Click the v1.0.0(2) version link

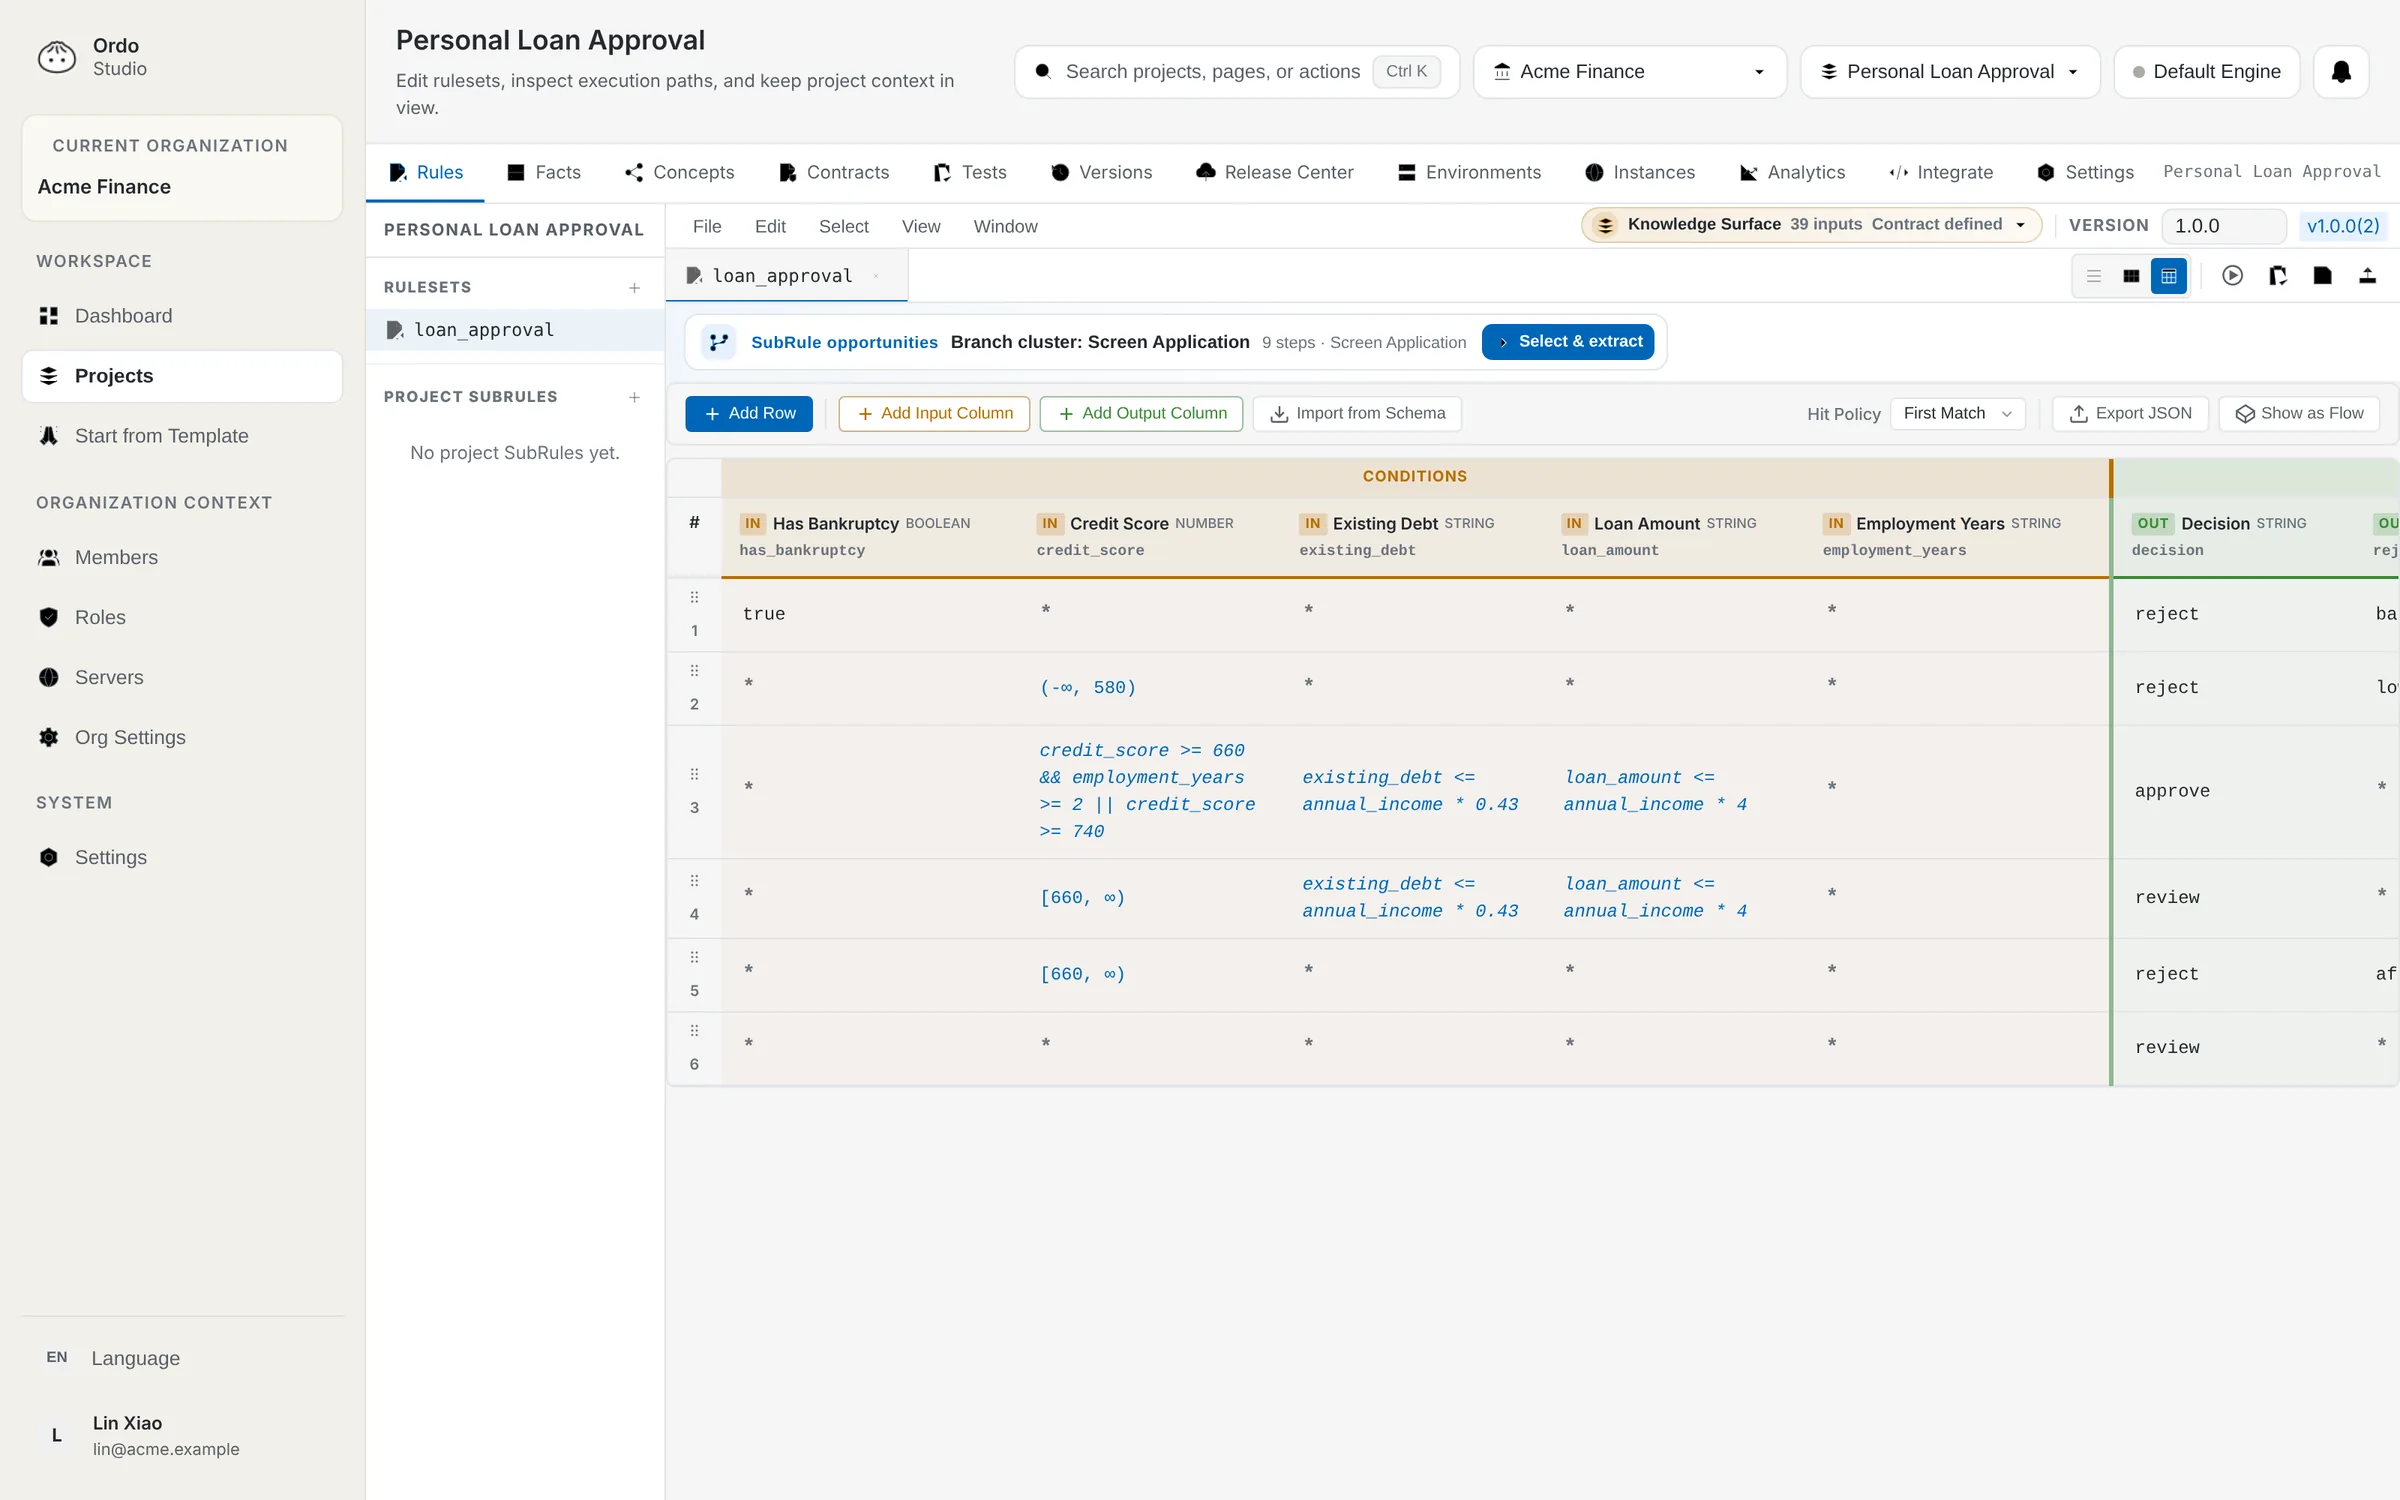(x=2343, y=226)
